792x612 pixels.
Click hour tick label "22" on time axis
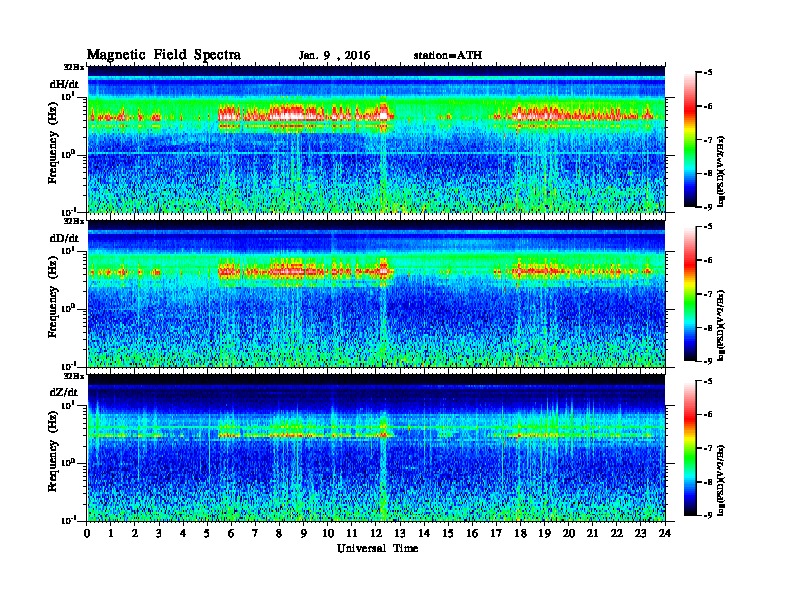click(x=617, y=533)
